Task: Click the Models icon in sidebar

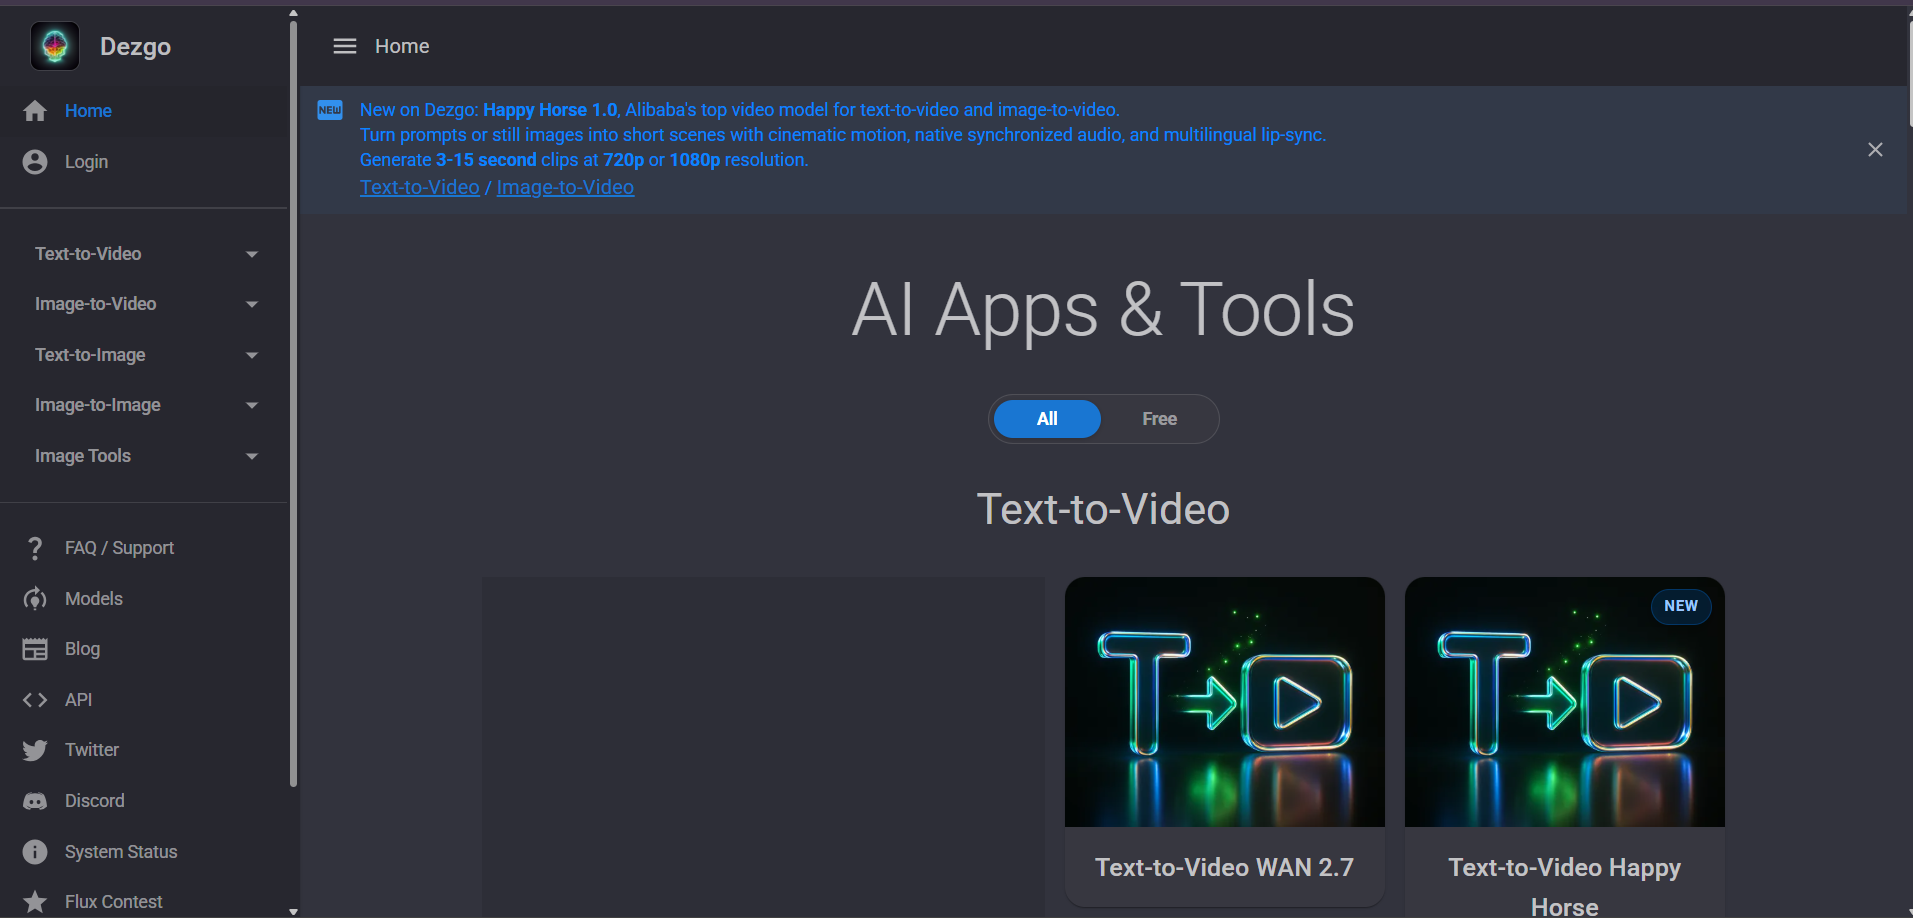Action: tap(35, 599)
